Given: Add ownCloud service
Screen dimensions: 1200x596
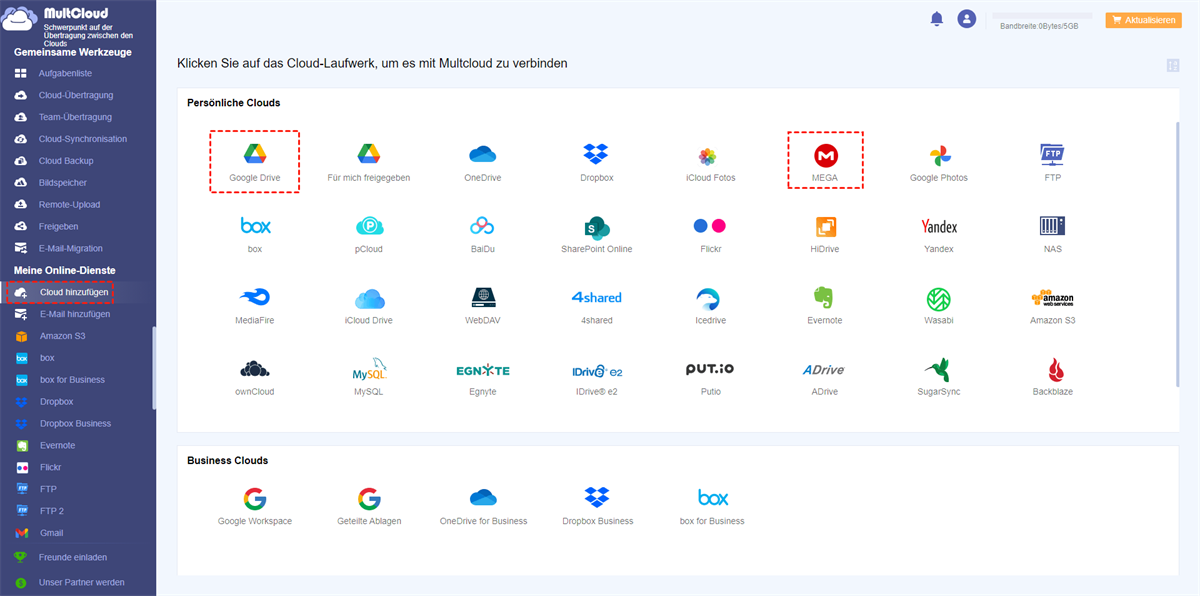Looking at the screenshot, I should tap(255, 369).
